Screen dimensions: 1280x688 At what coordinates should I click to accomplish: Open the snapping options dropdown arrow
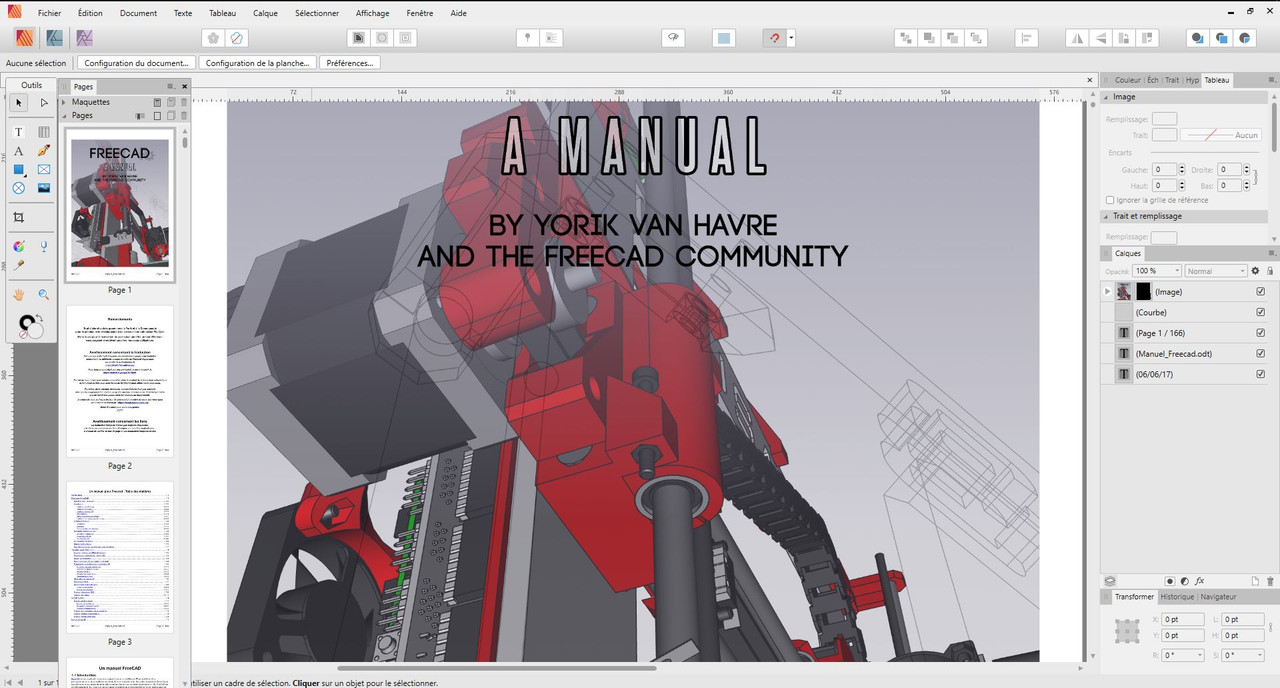(x=791, y=38)
